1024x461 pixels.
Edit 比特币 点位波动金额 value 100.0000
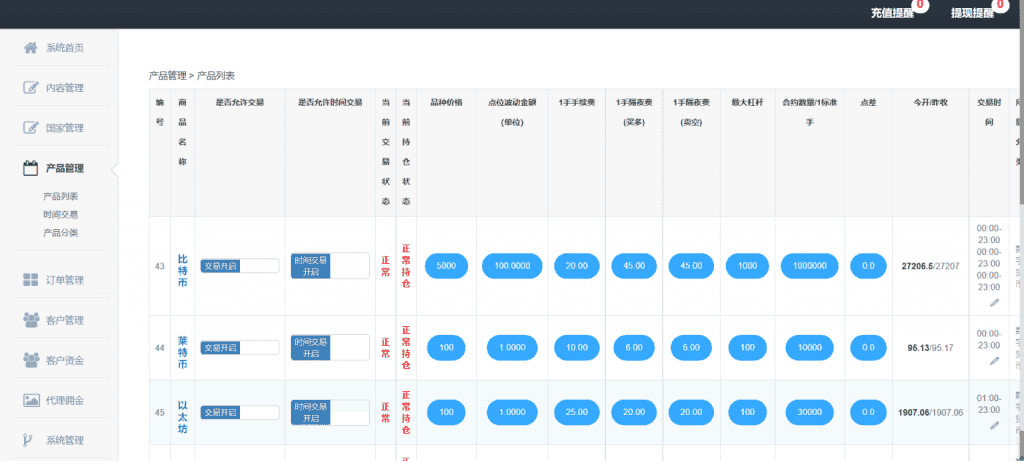point(512,266)
